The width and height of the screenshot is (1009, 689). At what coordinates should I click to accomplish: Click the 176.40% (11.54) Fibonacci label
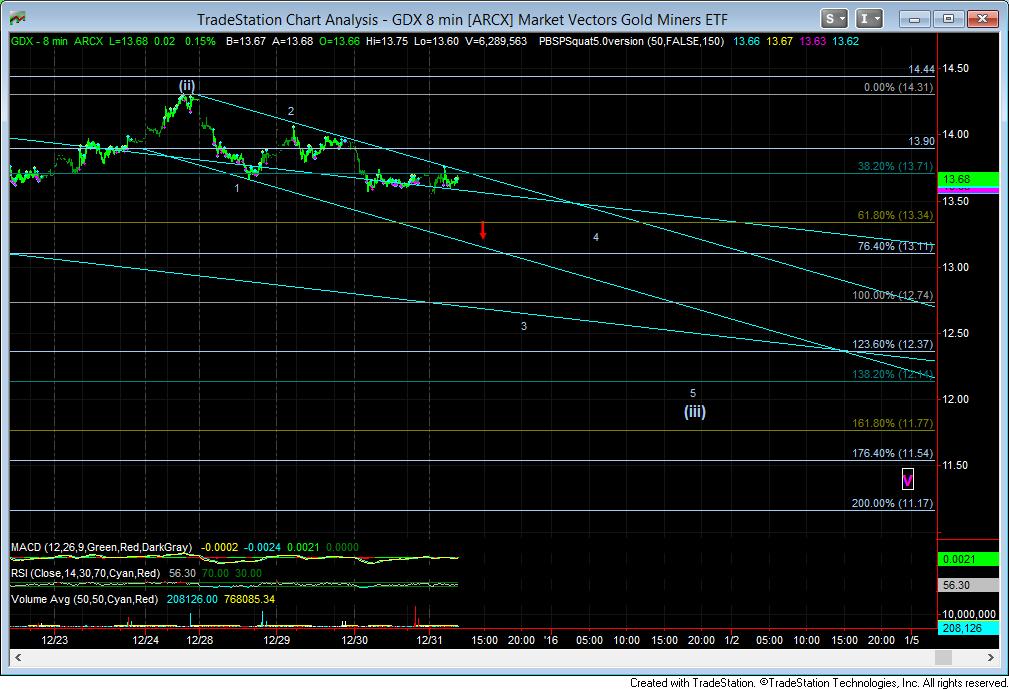(893, 453)
